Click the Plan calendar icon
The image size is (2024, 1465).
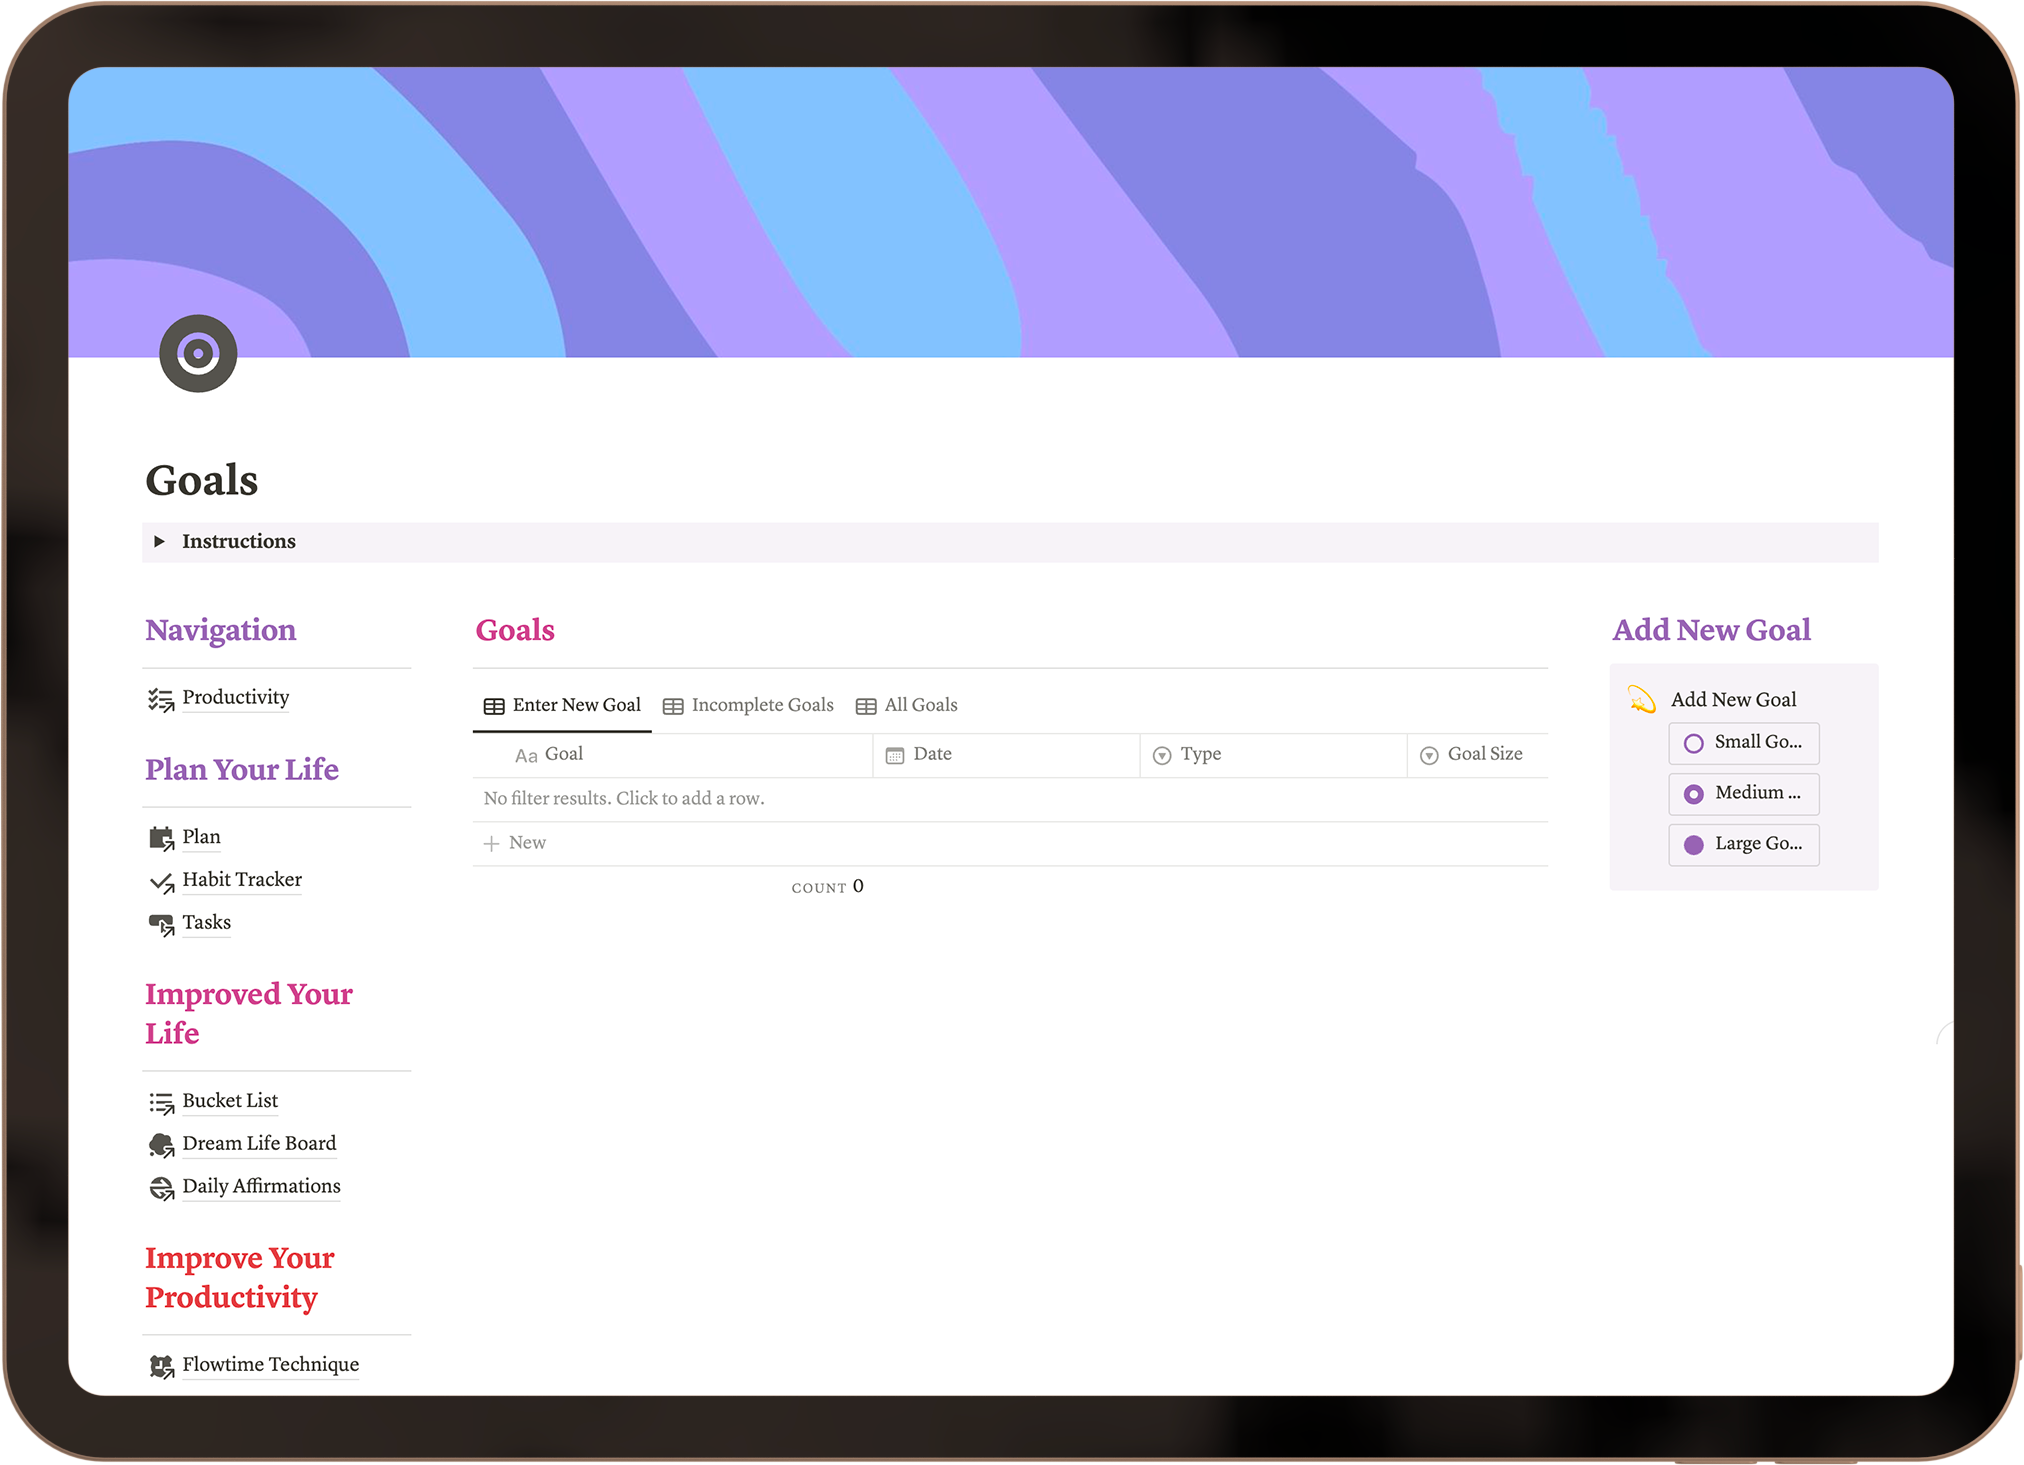[x=161, y=838]
